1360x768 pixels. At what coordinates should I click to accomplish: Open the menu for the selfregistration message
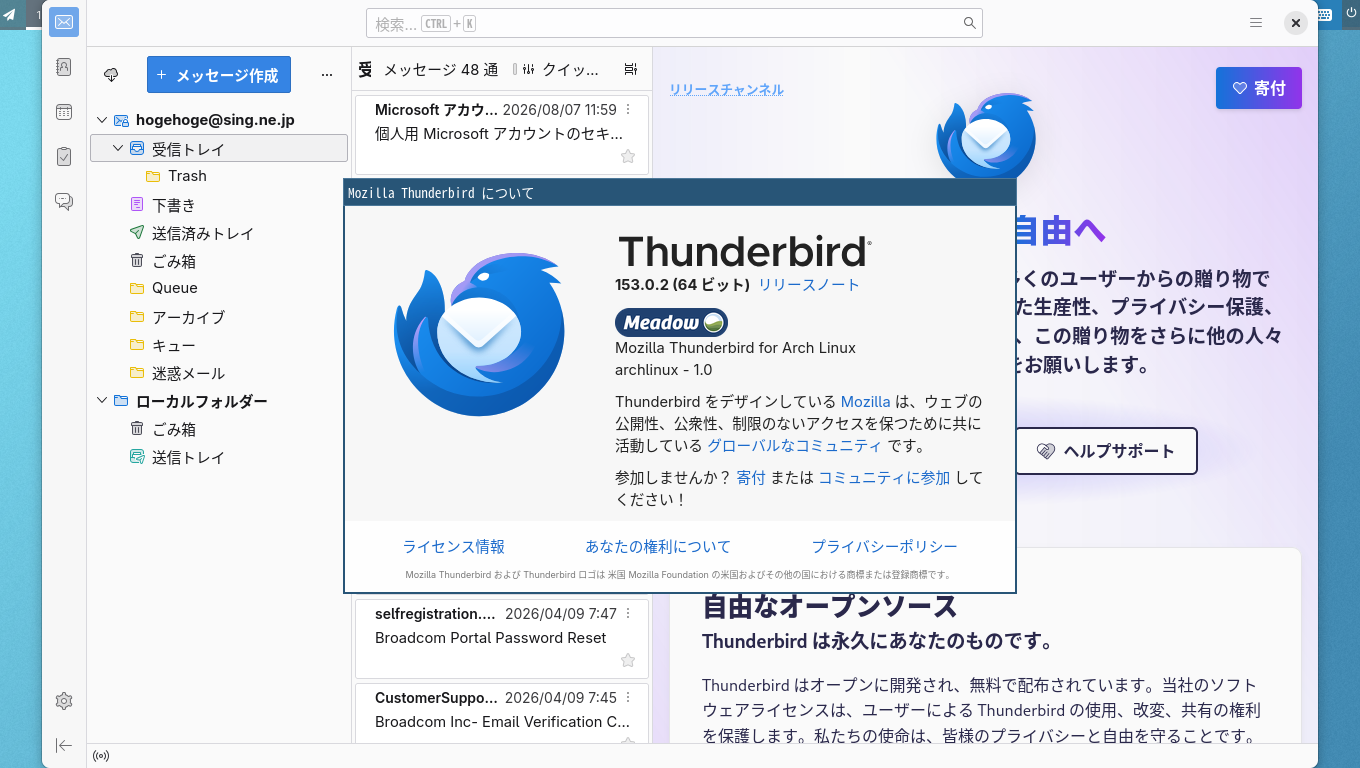click(x=628, y=614)
